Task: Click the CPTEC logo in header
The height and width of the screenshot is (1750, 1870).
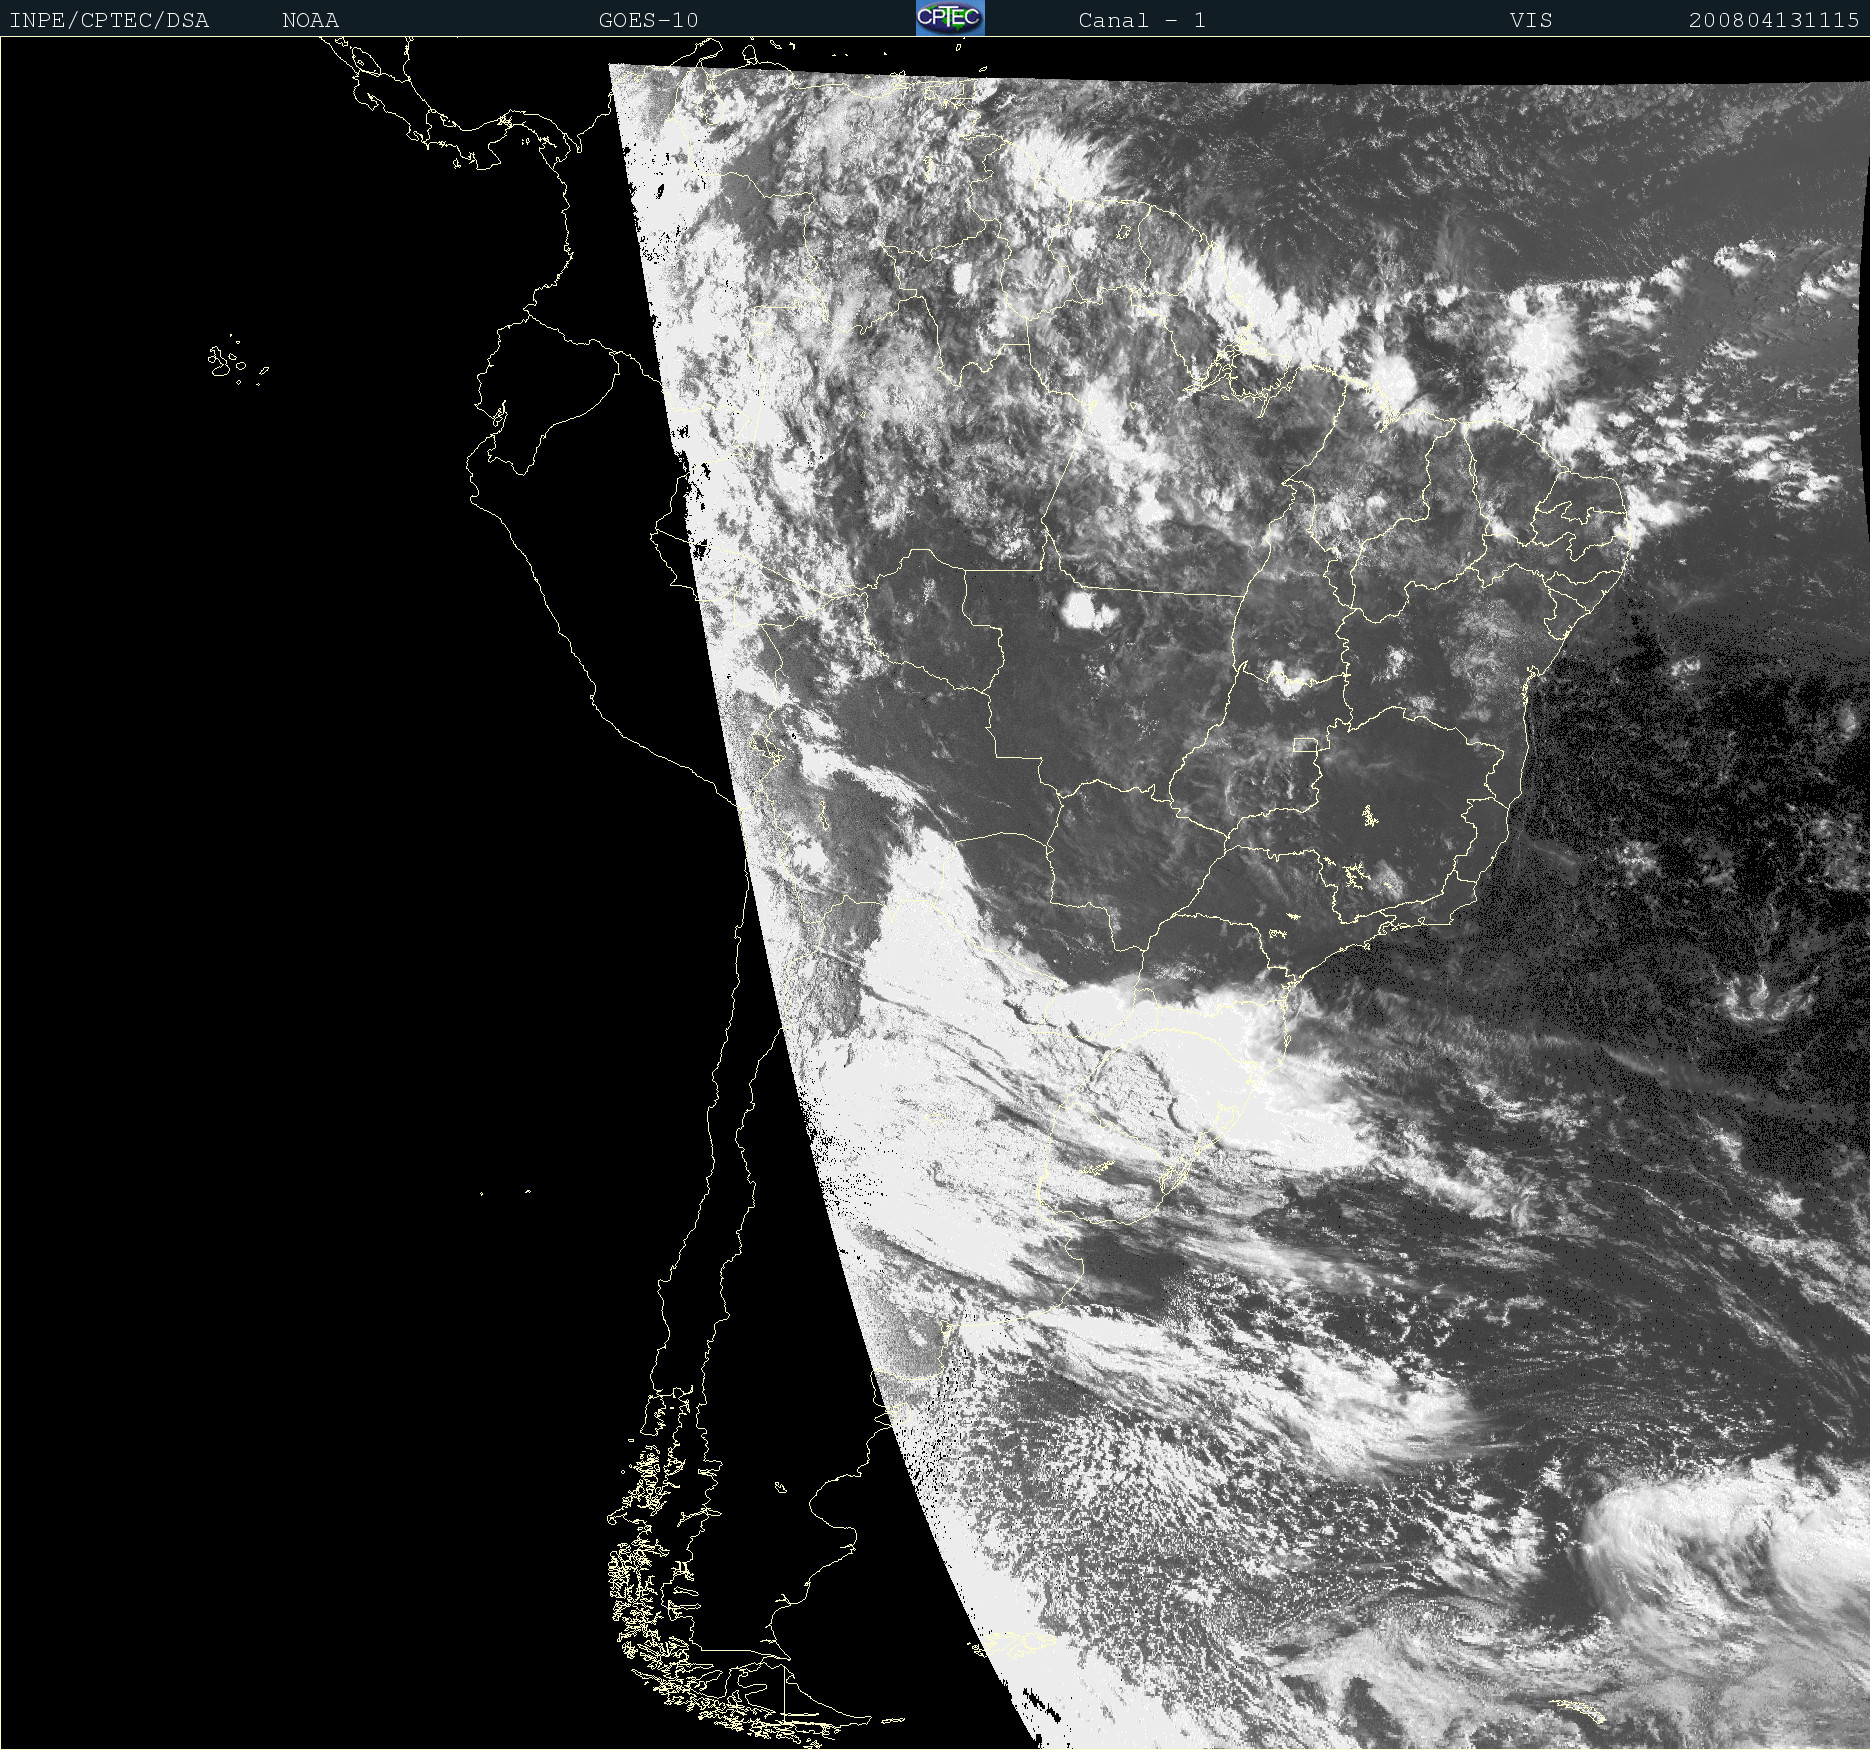Action: point(950,18)
